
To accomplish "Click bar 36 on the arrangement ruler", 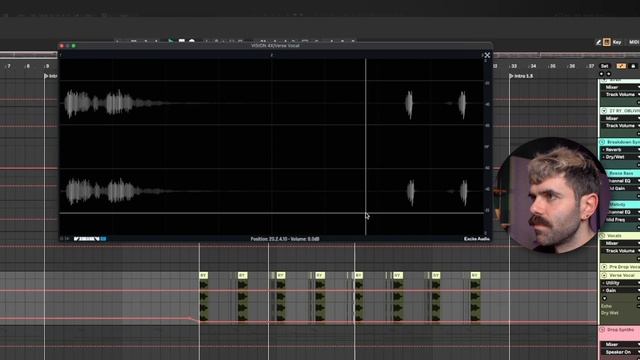I will pyautogui.click(x=571, y=66).
